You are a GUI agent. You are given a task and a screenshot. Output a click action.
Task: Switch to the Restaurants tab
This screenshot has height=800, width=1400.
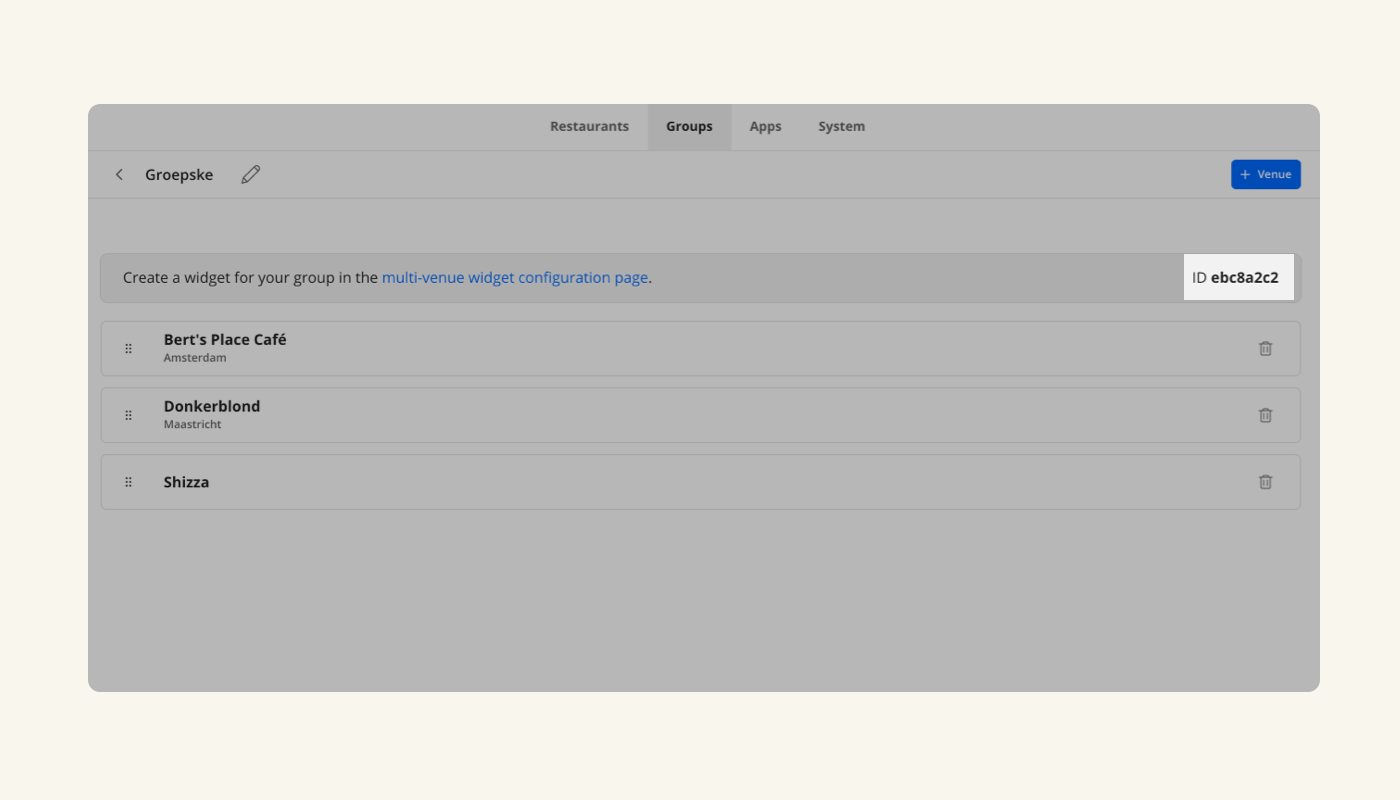[x=589, y=127]
